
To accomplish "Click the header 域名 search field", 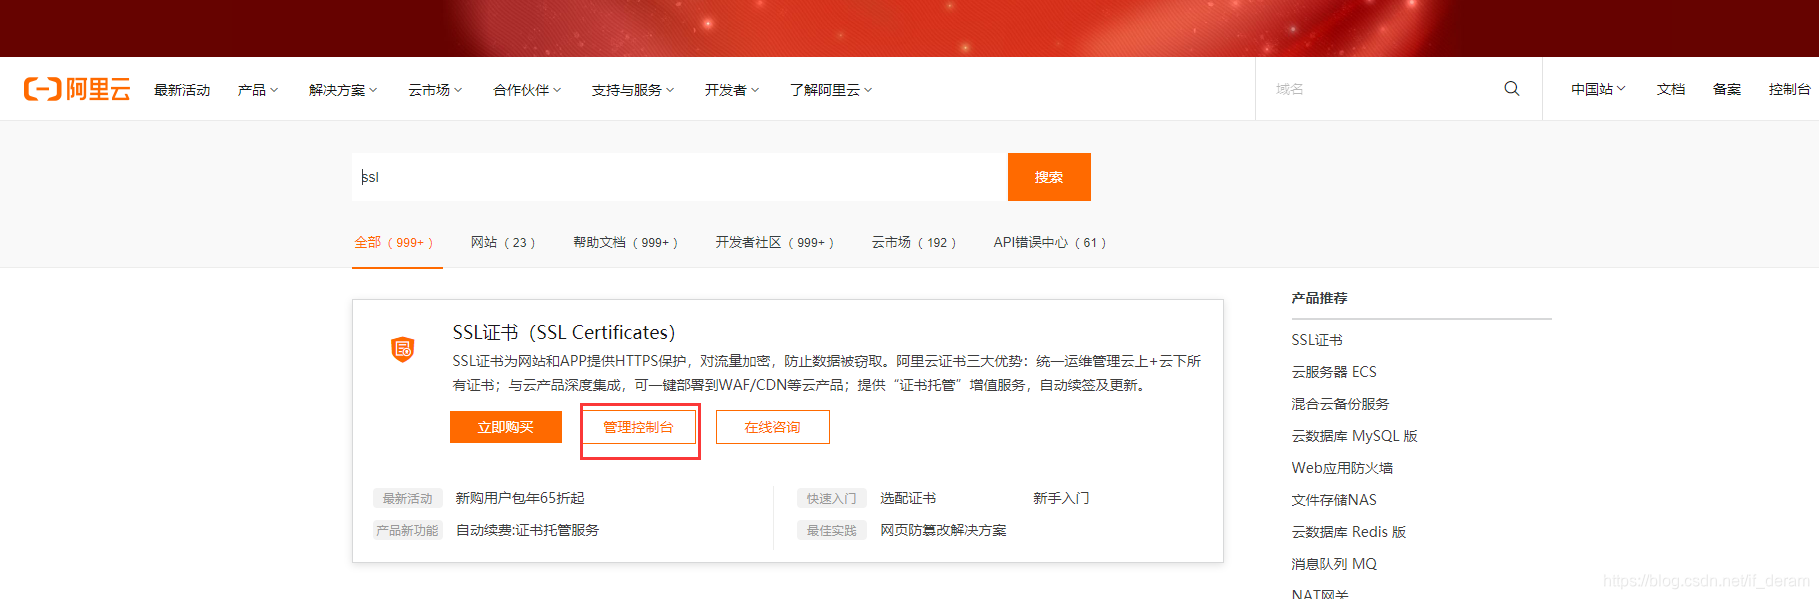I will tap(1380, 89).
